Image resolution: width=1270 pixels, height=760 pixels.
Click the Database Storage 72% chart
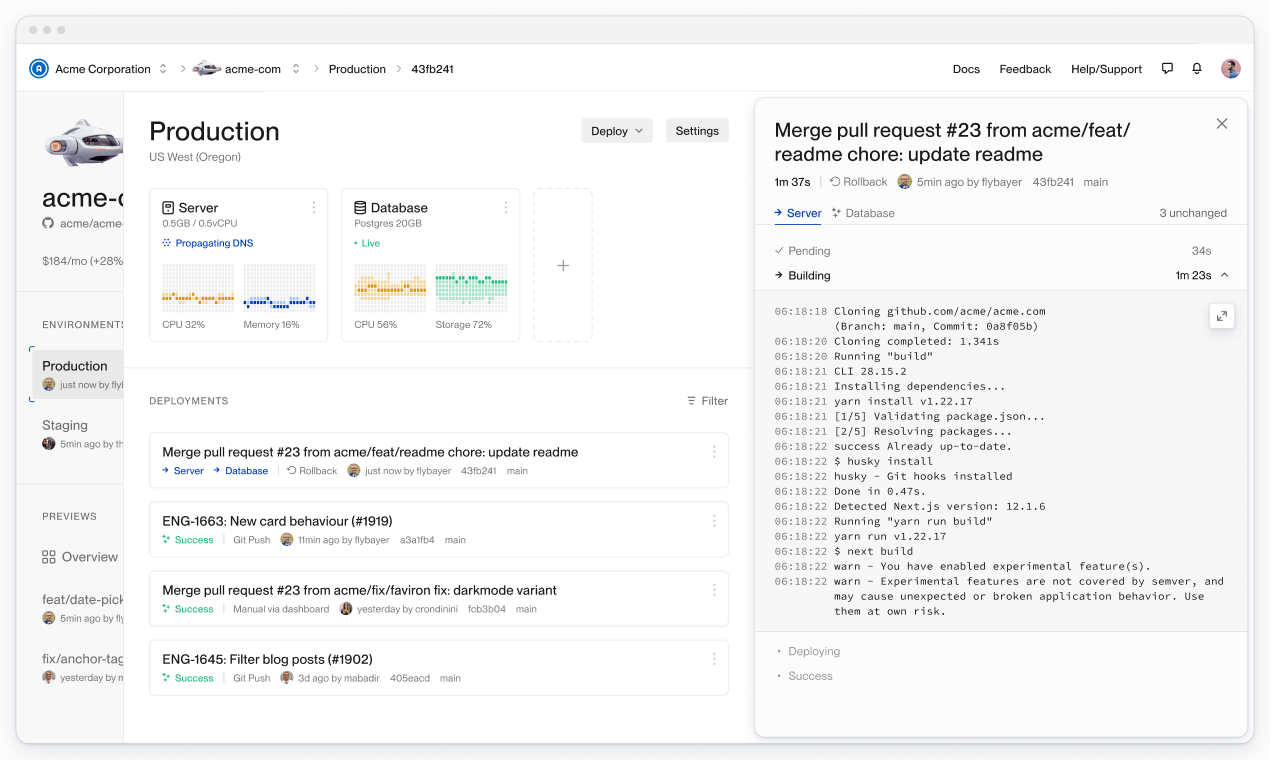click(471, 289)
